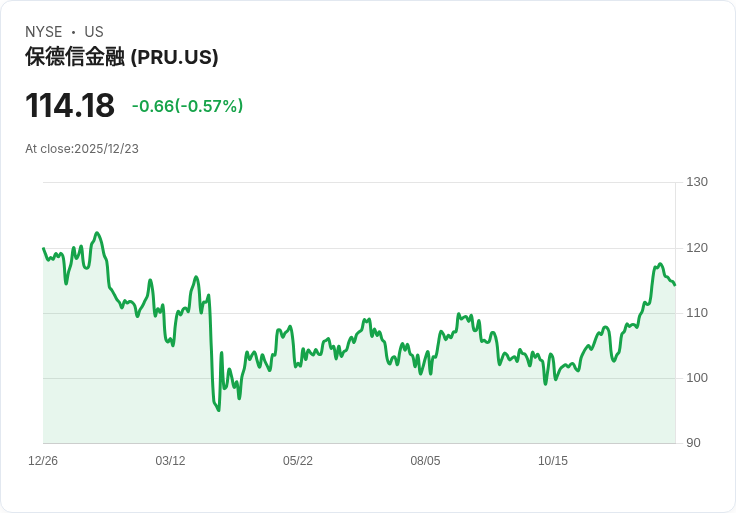This screenshot has width=736, height=513.
Task: Click the chart's lowest trough in April
Action: click(x=219, y=411)
